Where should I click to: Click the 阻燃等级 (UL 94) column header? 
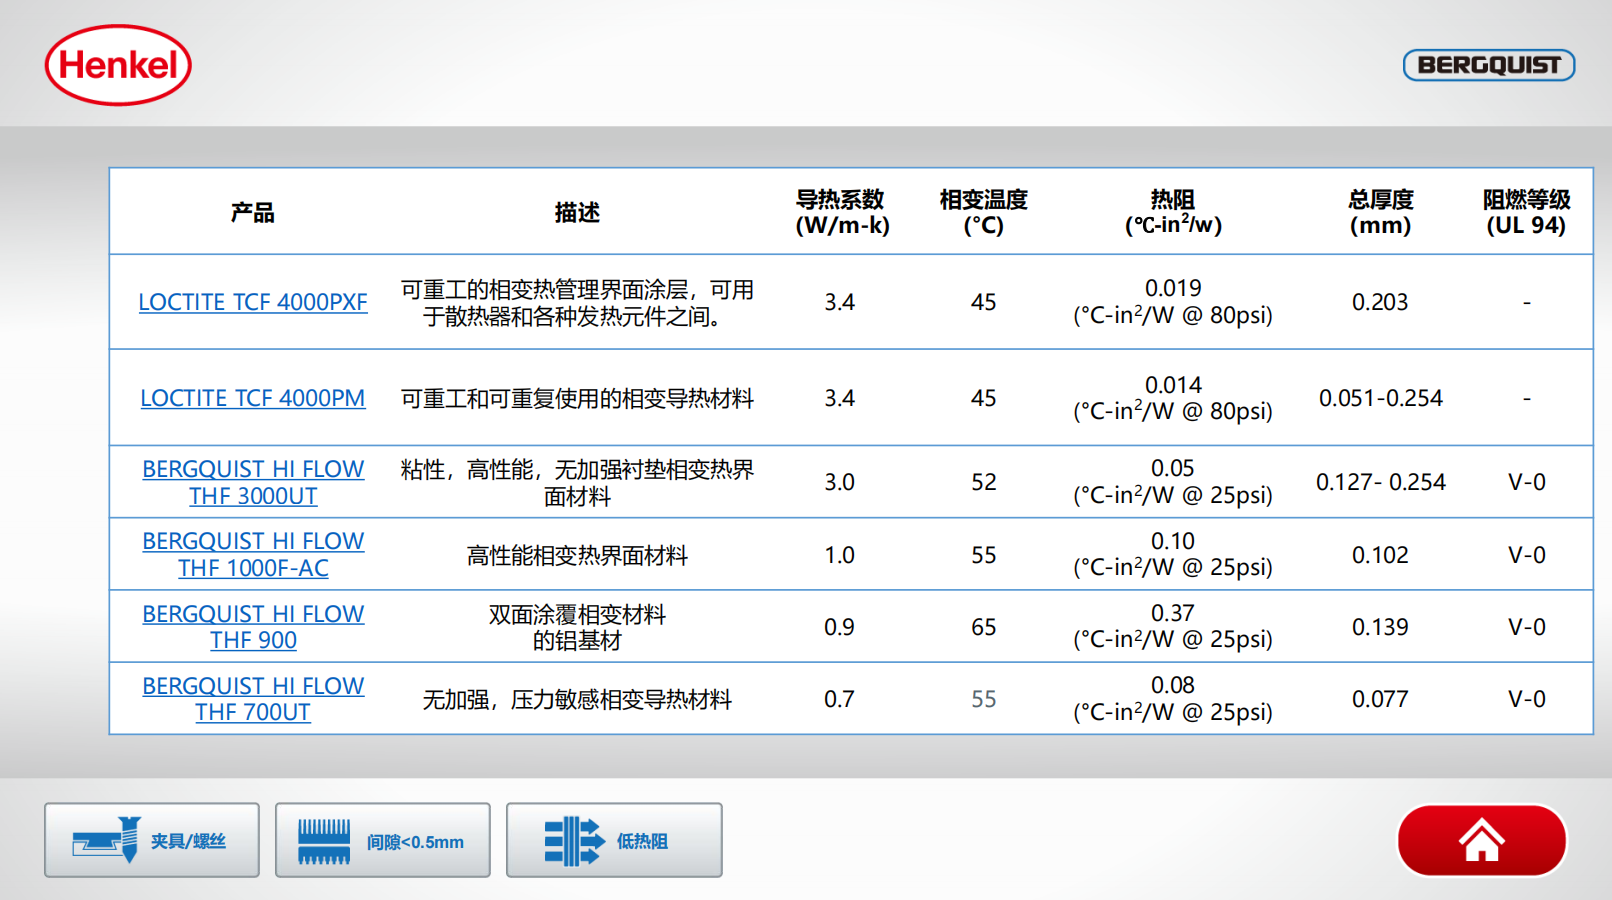tap(1526, 212)
